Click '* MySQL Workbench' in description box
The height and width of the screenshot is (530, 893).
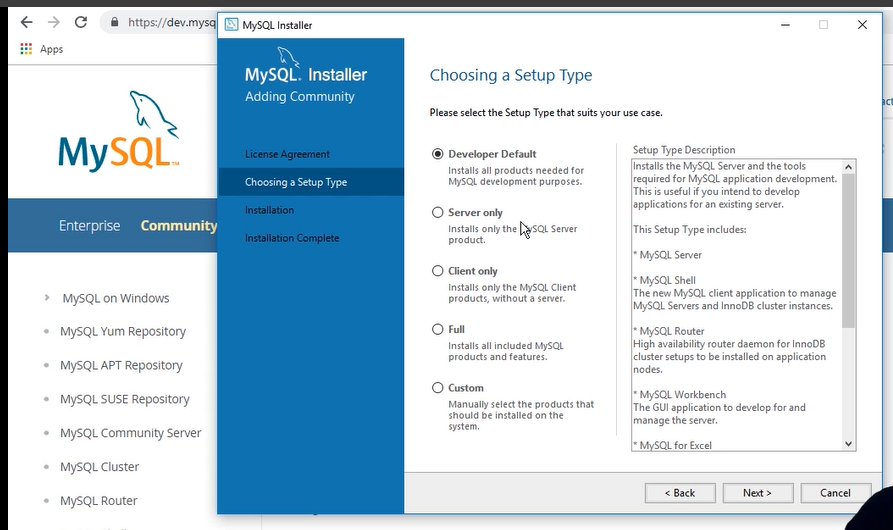[679, 395]
